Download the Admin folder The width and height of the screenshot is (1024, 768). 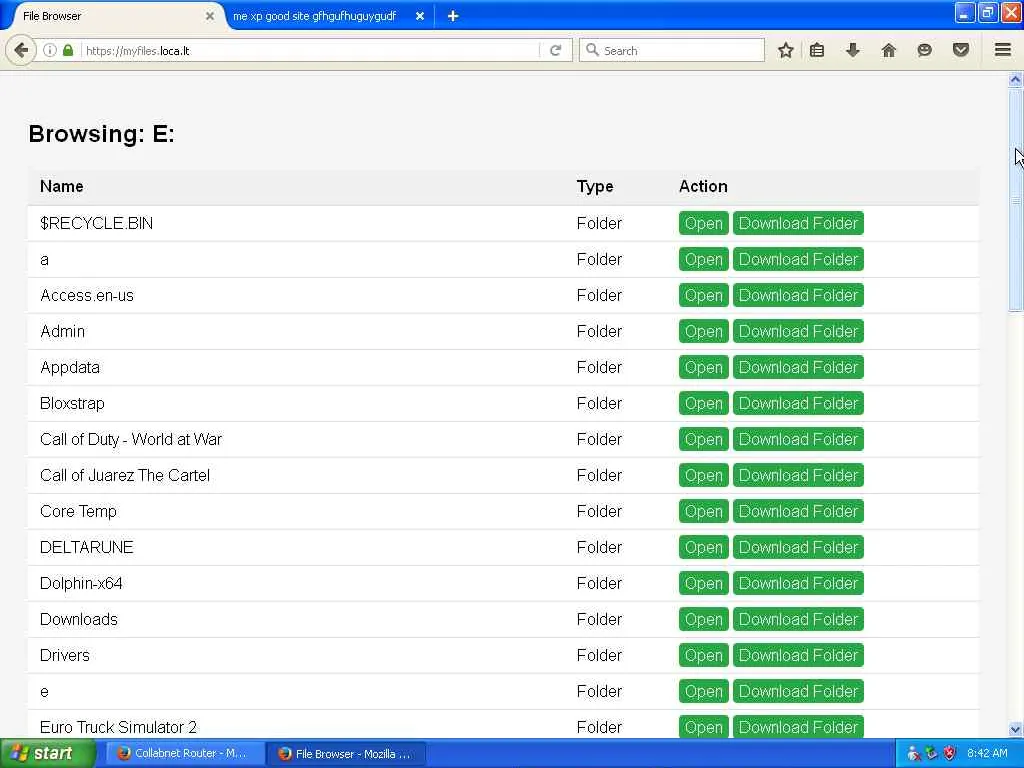point(798,331)
